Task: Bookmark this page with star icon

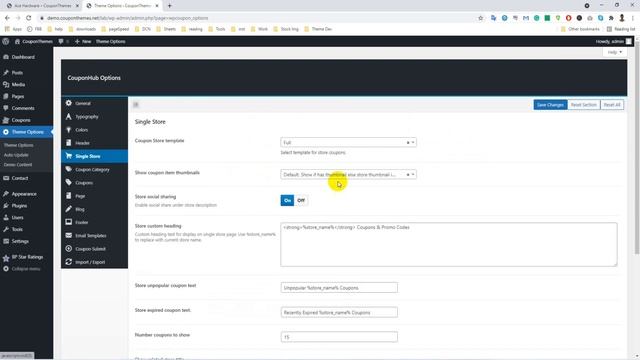Action: pos(480,18)
